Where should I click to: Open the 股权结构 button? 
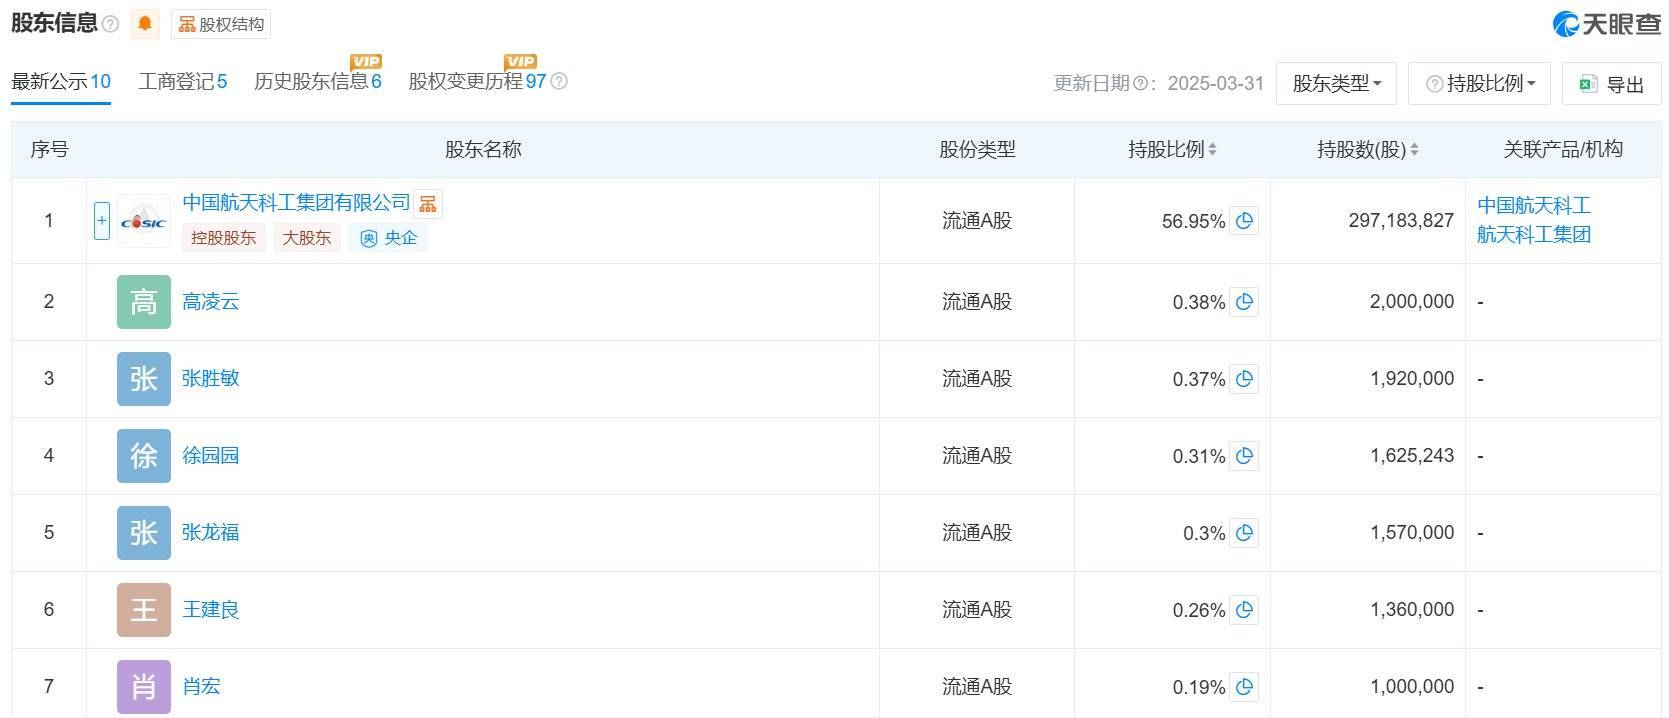pyautogui.click(x=221, y=24)
